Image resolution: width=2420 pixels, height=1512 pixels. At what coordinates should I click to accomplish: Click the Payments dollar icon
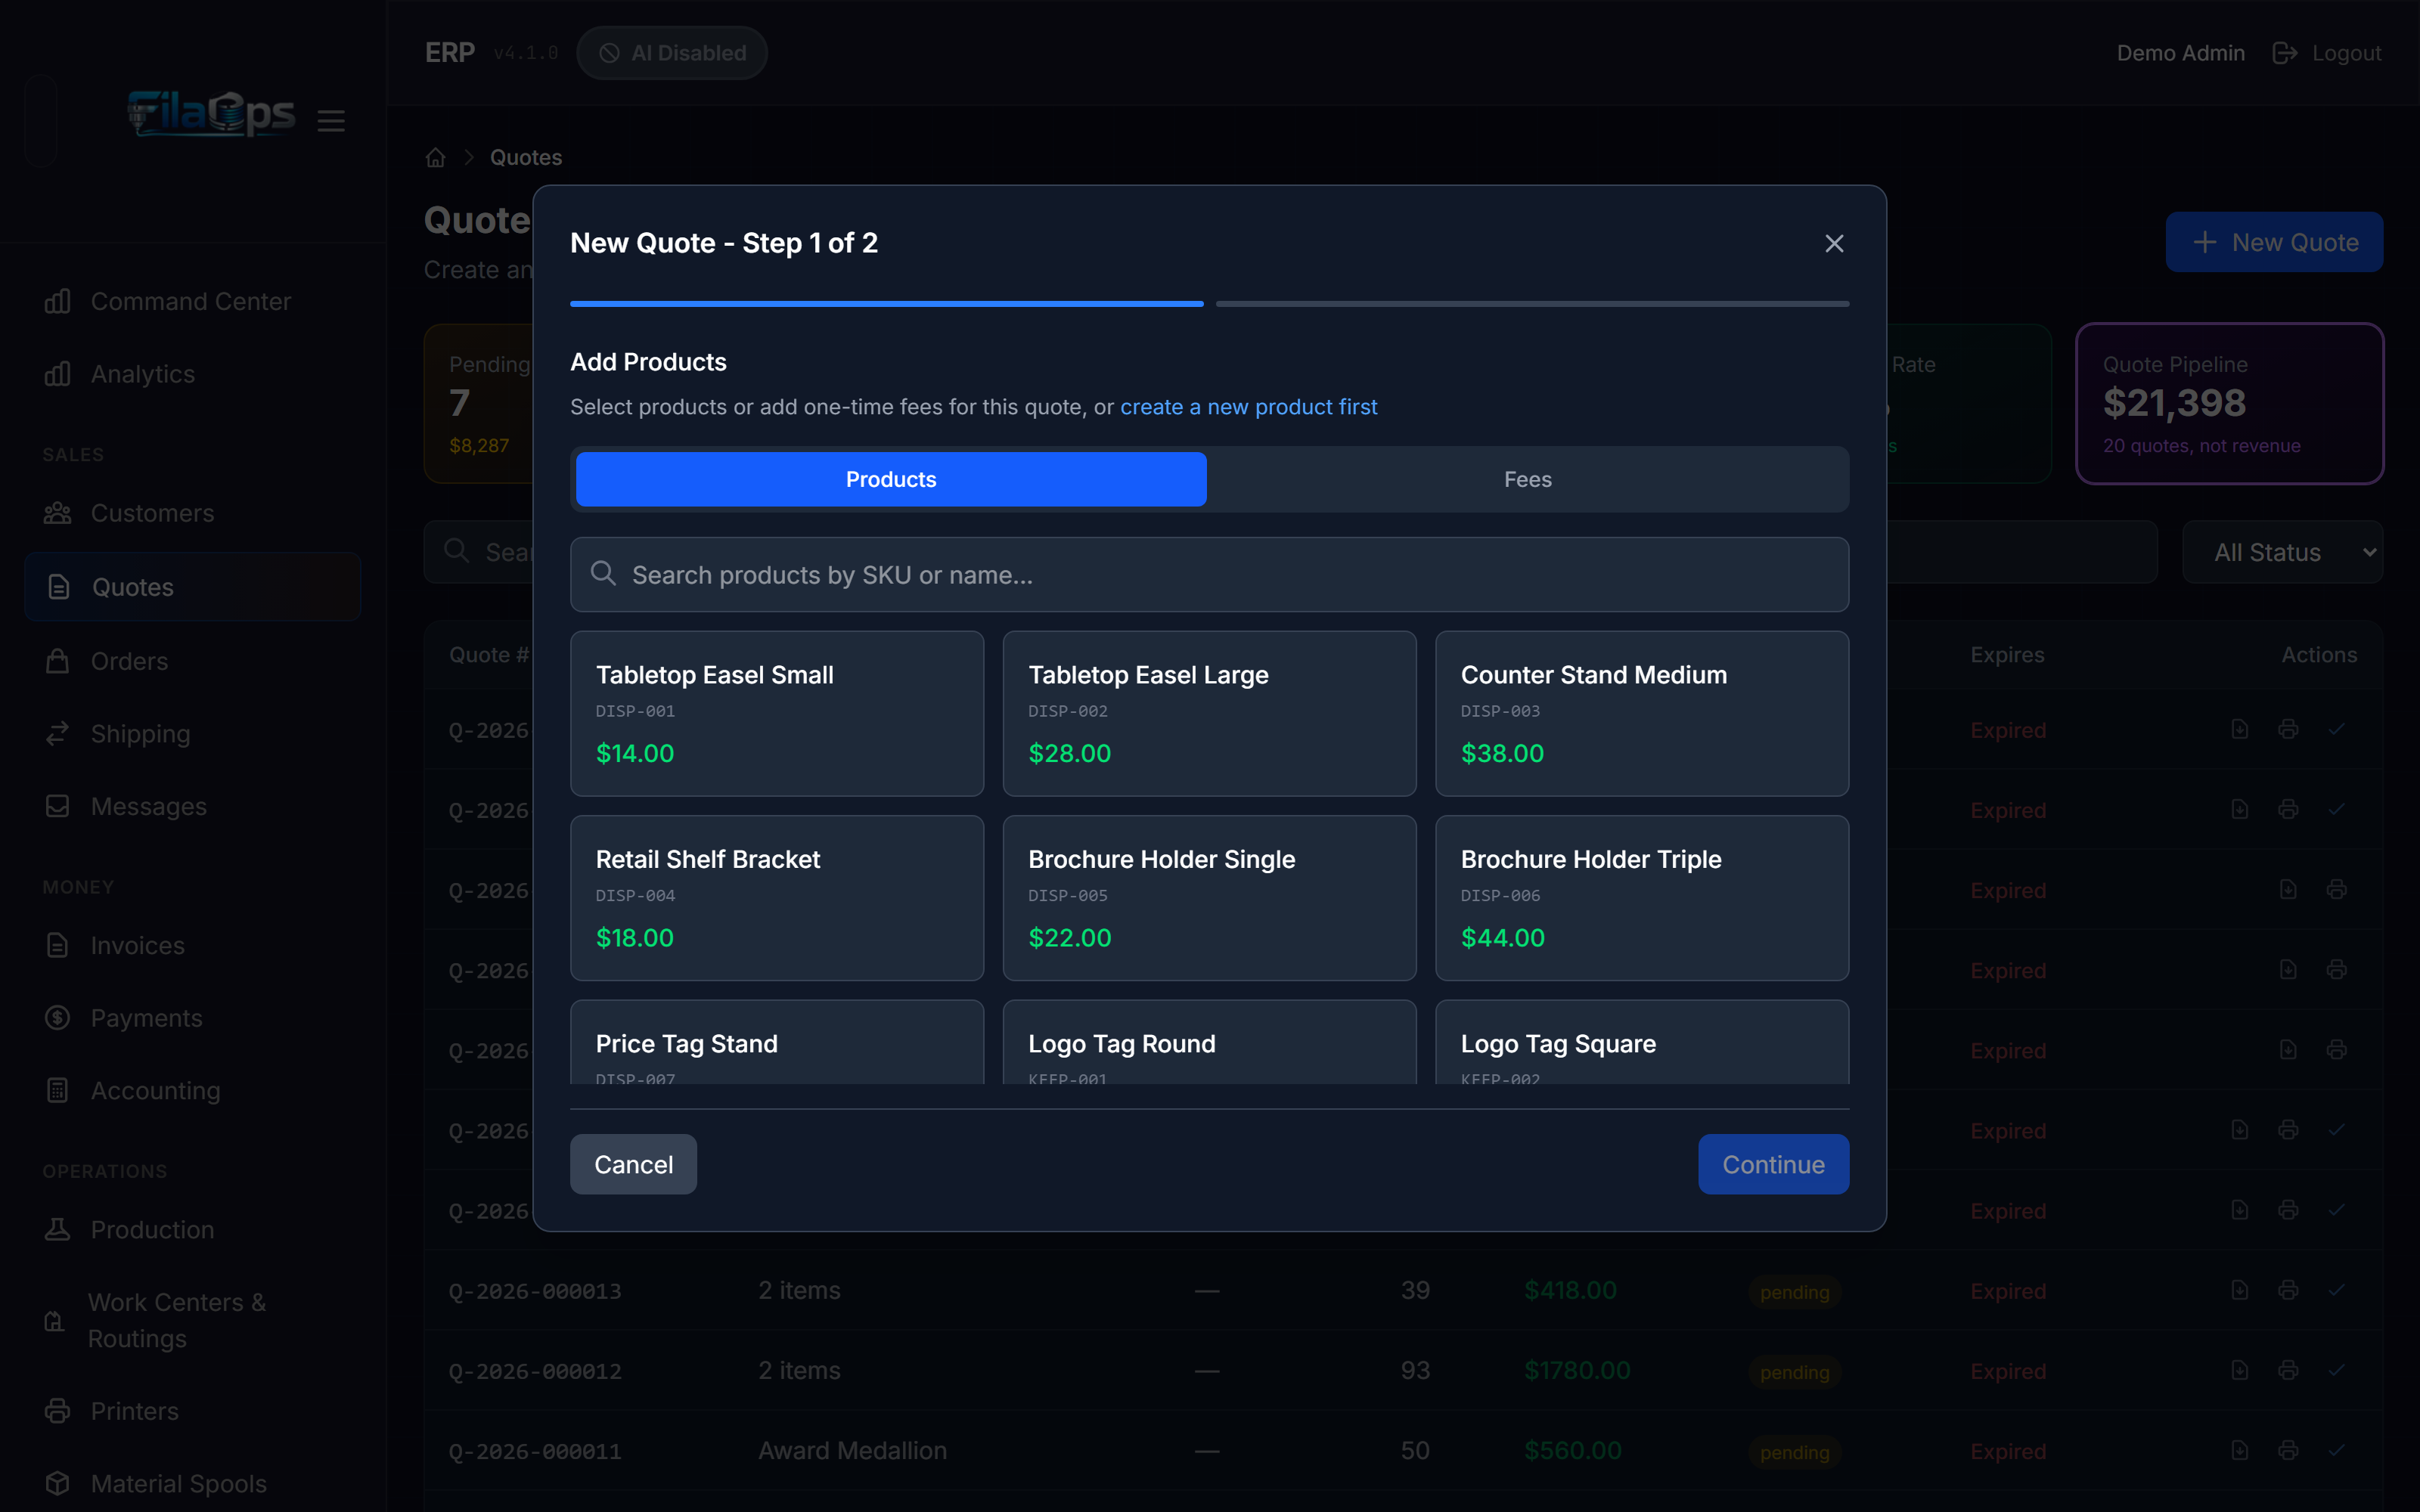pyautogui.click(x=58, y=1018)
